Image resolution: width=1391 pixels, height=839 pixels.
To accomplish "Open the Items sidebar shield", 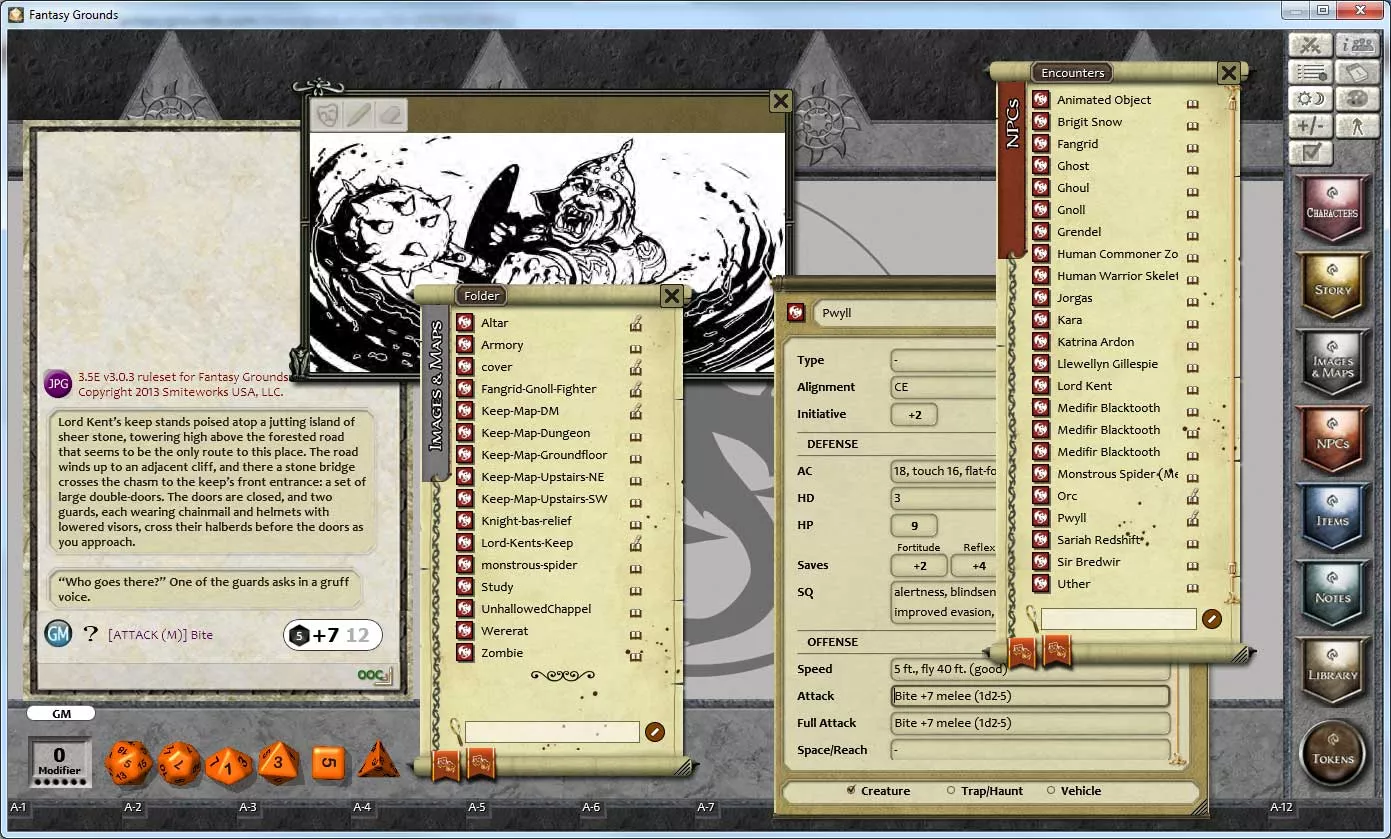I will [1332, 518].
